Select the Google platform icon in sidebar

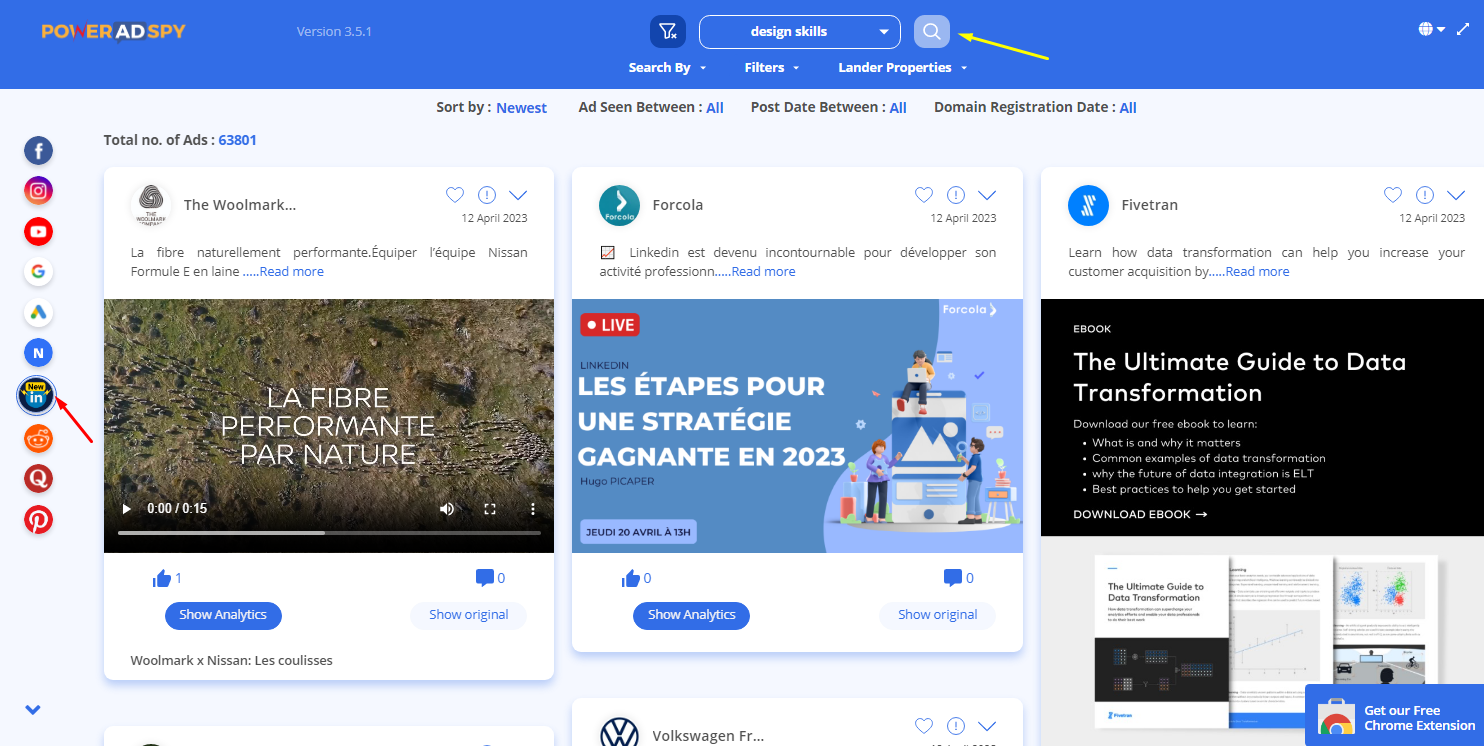[x=38, y=271]
